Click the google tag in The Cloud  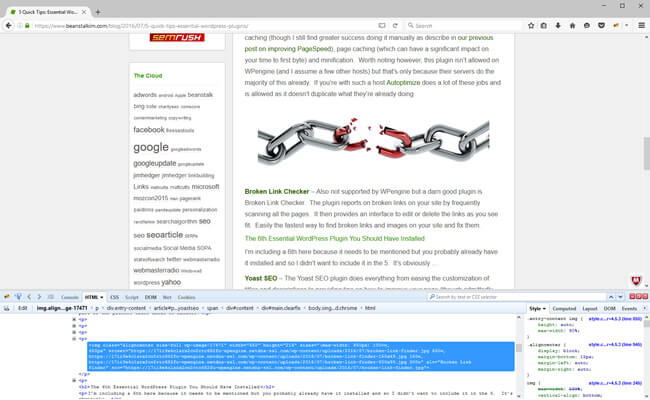[x=151, y=148]
